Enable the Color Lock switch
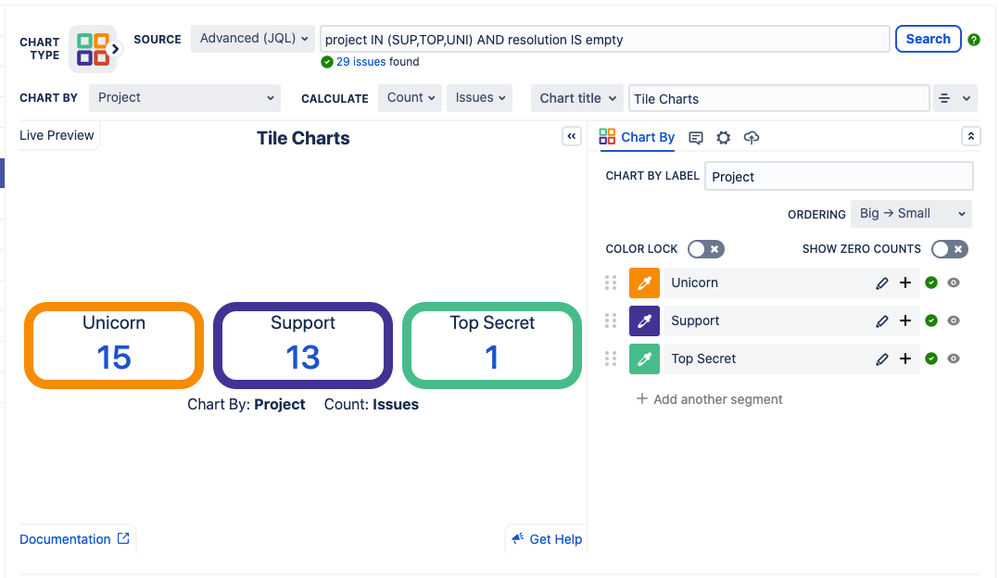Image resolution: width=999 pixels, height=578 pixels. click(x=706, y=249)
